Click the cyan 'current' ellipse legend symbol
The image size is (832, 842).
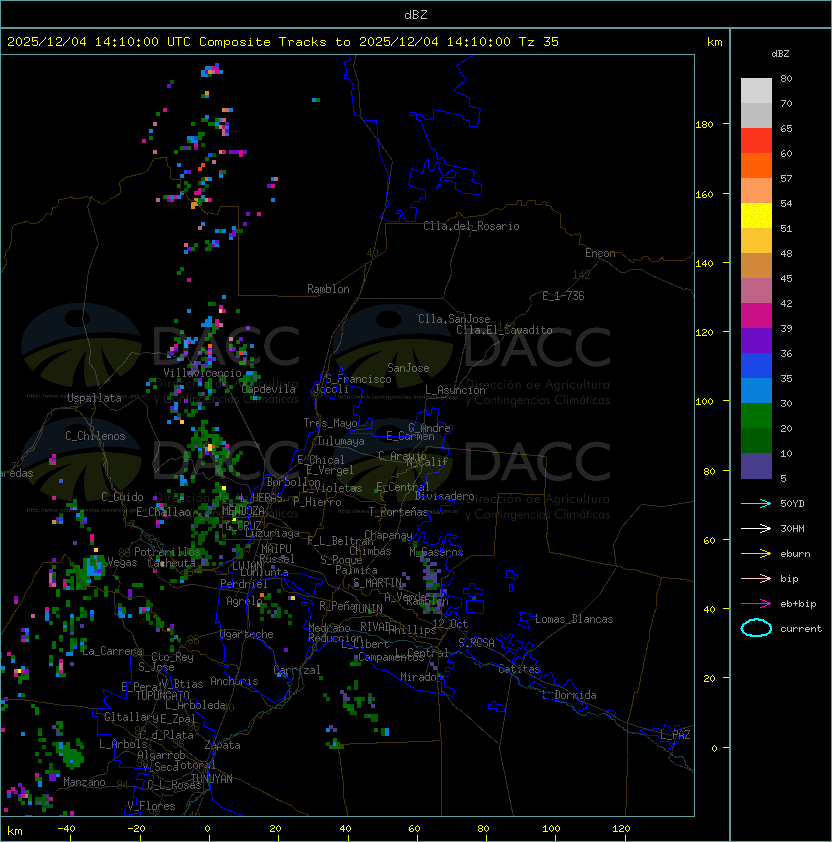pyautogui.click(x=756, y=628)
